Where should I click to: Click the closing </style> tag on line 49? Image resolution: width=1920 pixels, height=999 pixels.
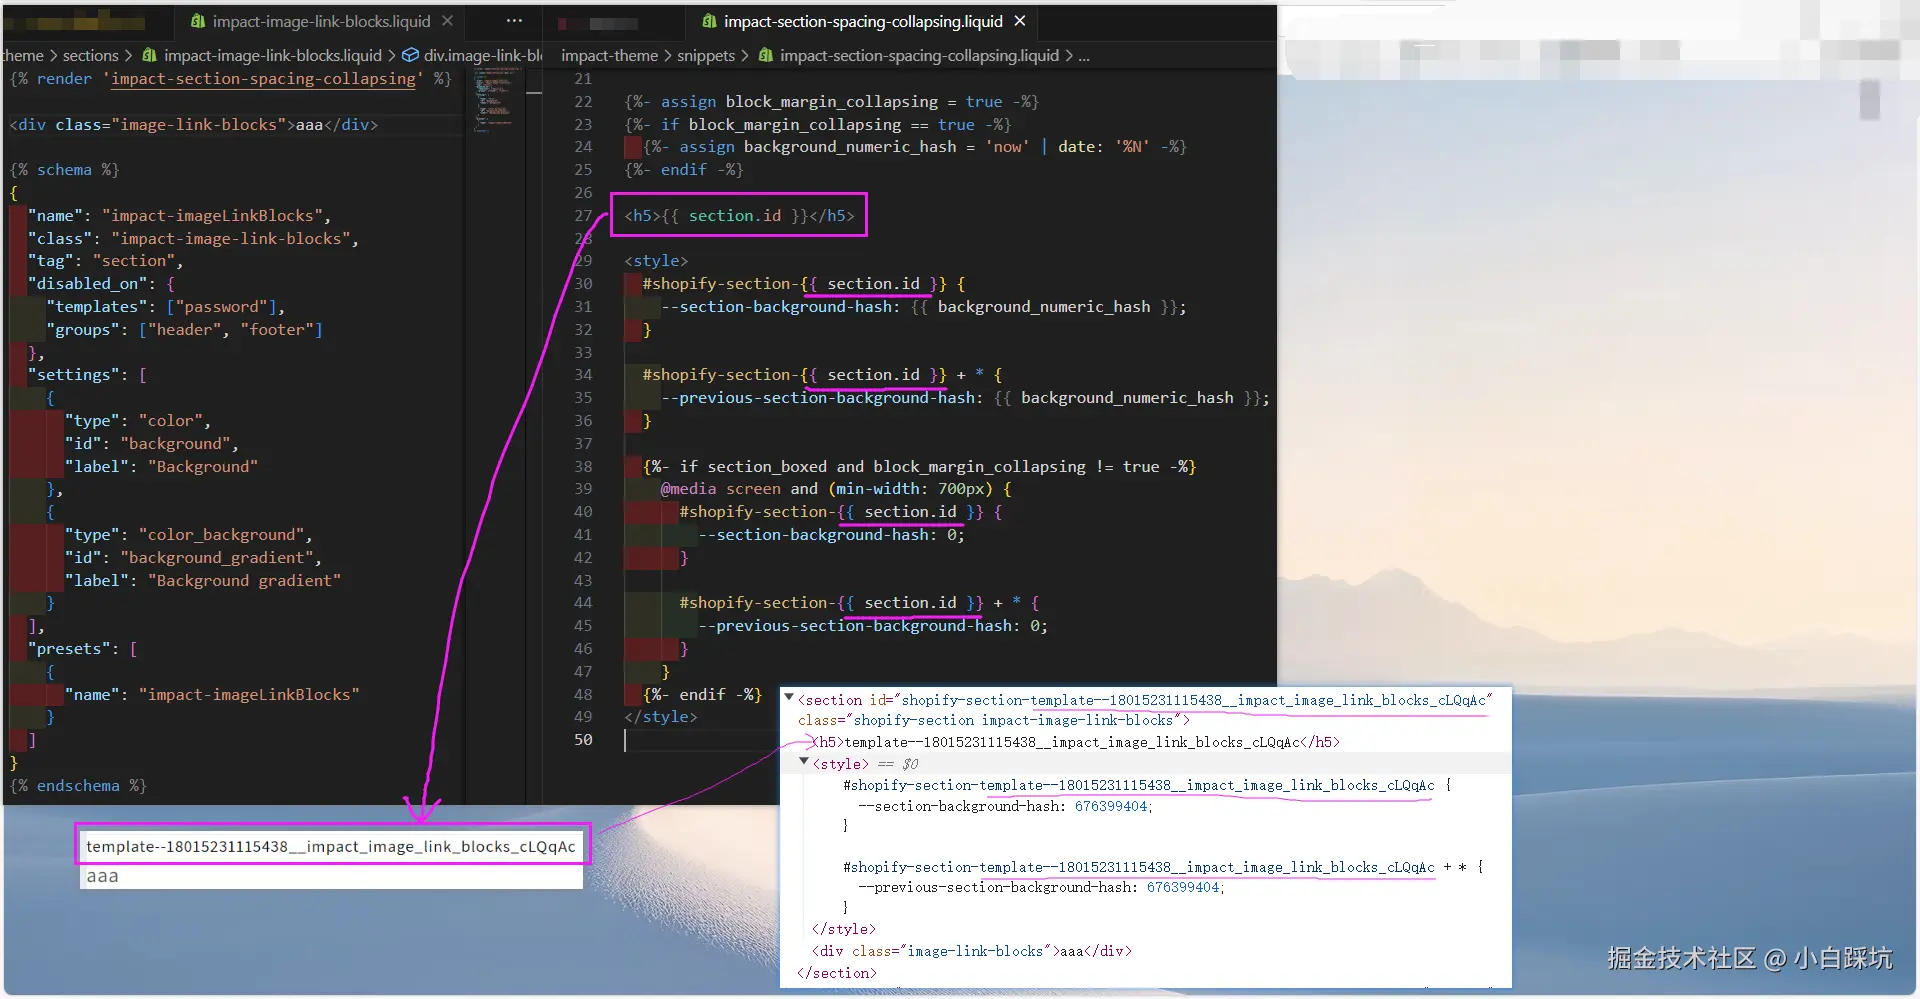point(661,717)
